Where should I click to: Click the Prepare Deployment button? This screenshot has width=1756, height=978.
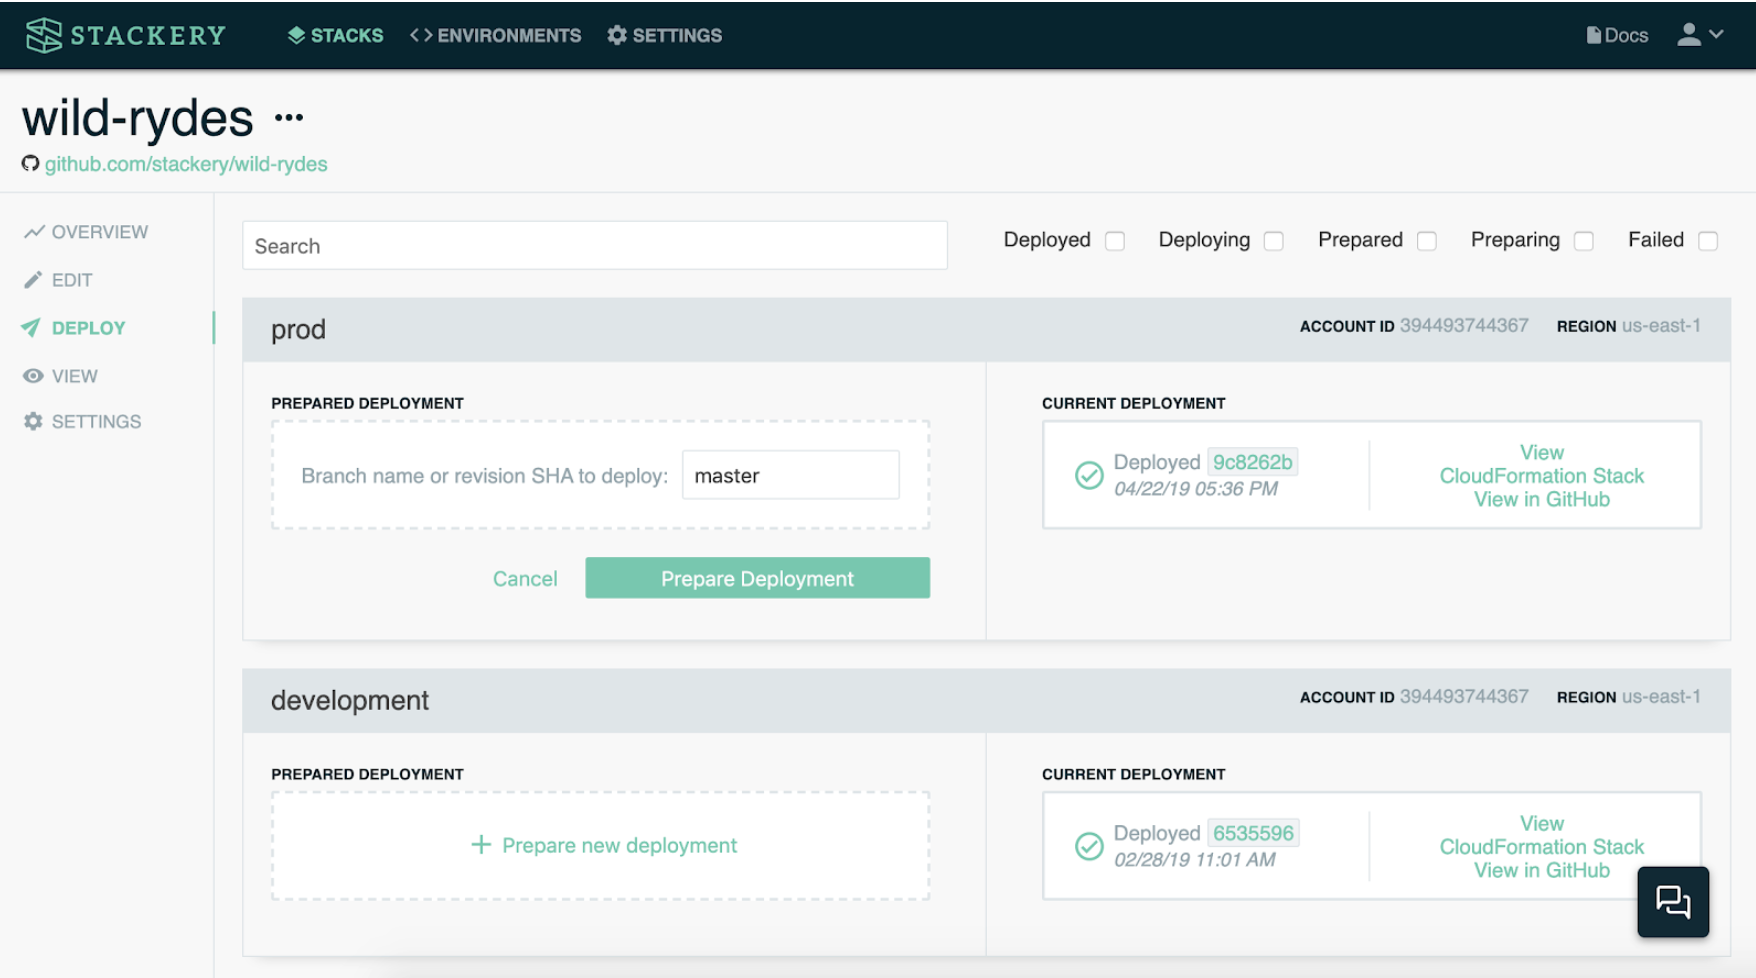click(758, 578)
